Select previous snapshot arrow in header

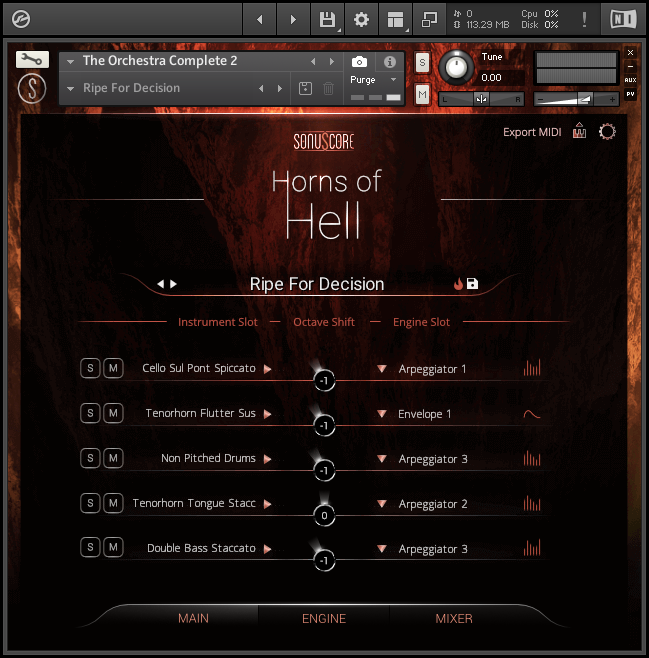point(261,89)
